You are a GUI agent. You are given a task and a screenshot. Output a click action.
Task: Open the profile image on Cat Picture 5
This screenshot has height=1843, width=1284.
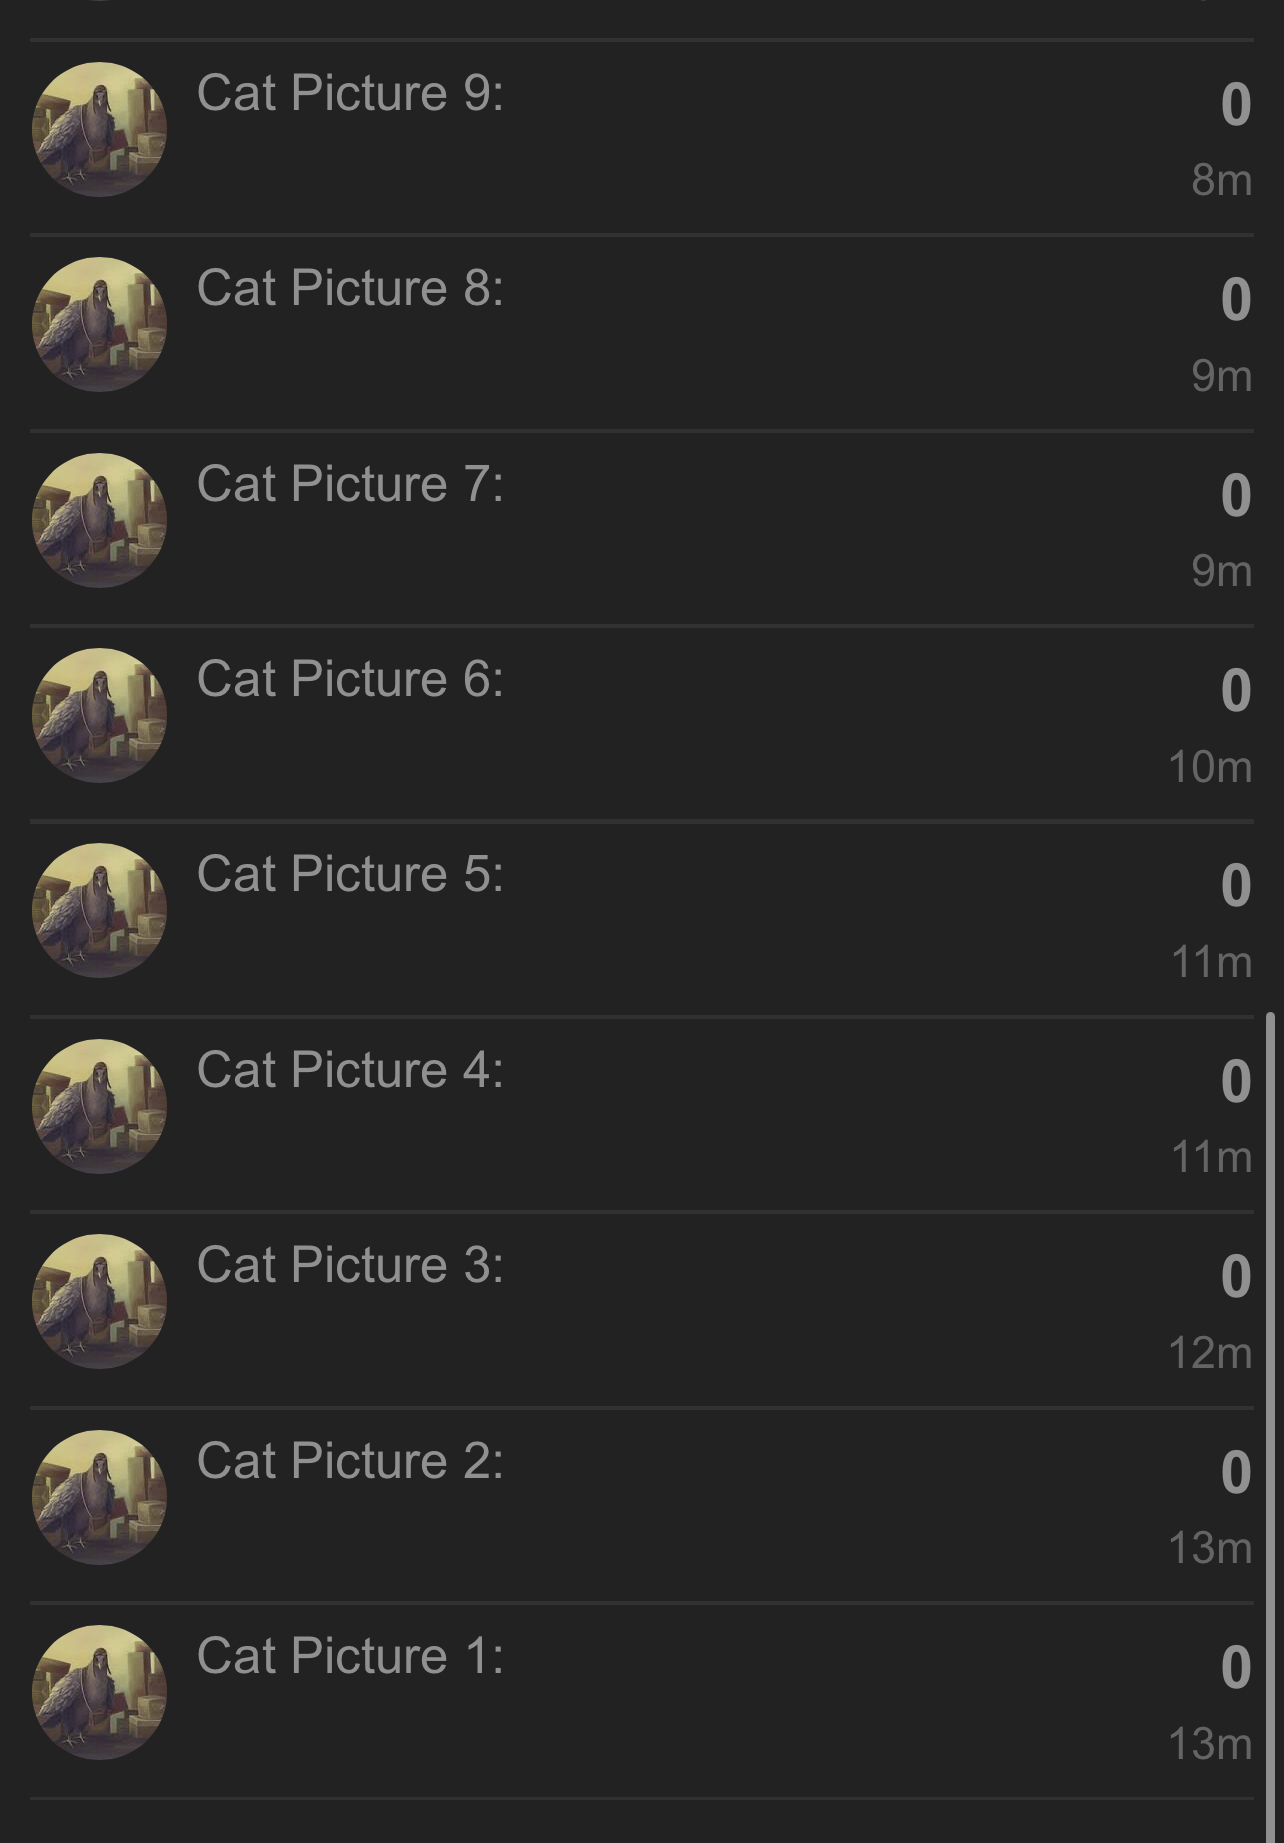tap(99, 911)
